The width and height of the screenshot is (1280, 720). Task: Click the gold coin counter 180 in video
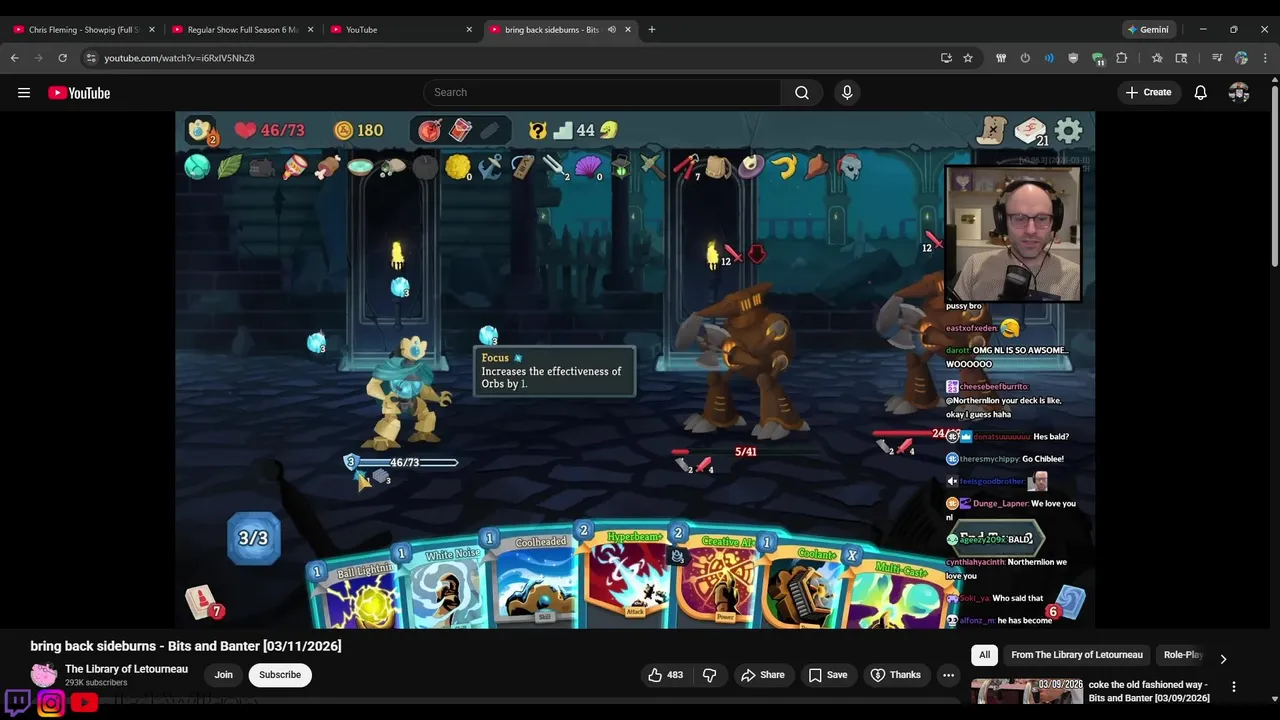pos(358,130)
